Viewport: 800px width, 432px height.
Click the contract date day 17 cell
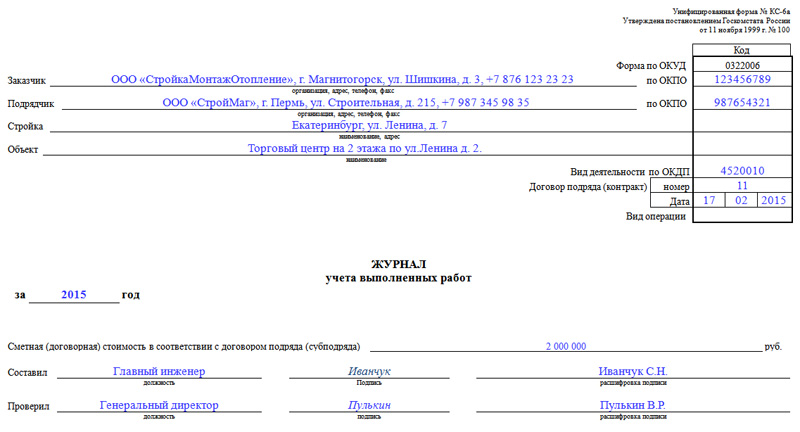click(x=709, y=200)
